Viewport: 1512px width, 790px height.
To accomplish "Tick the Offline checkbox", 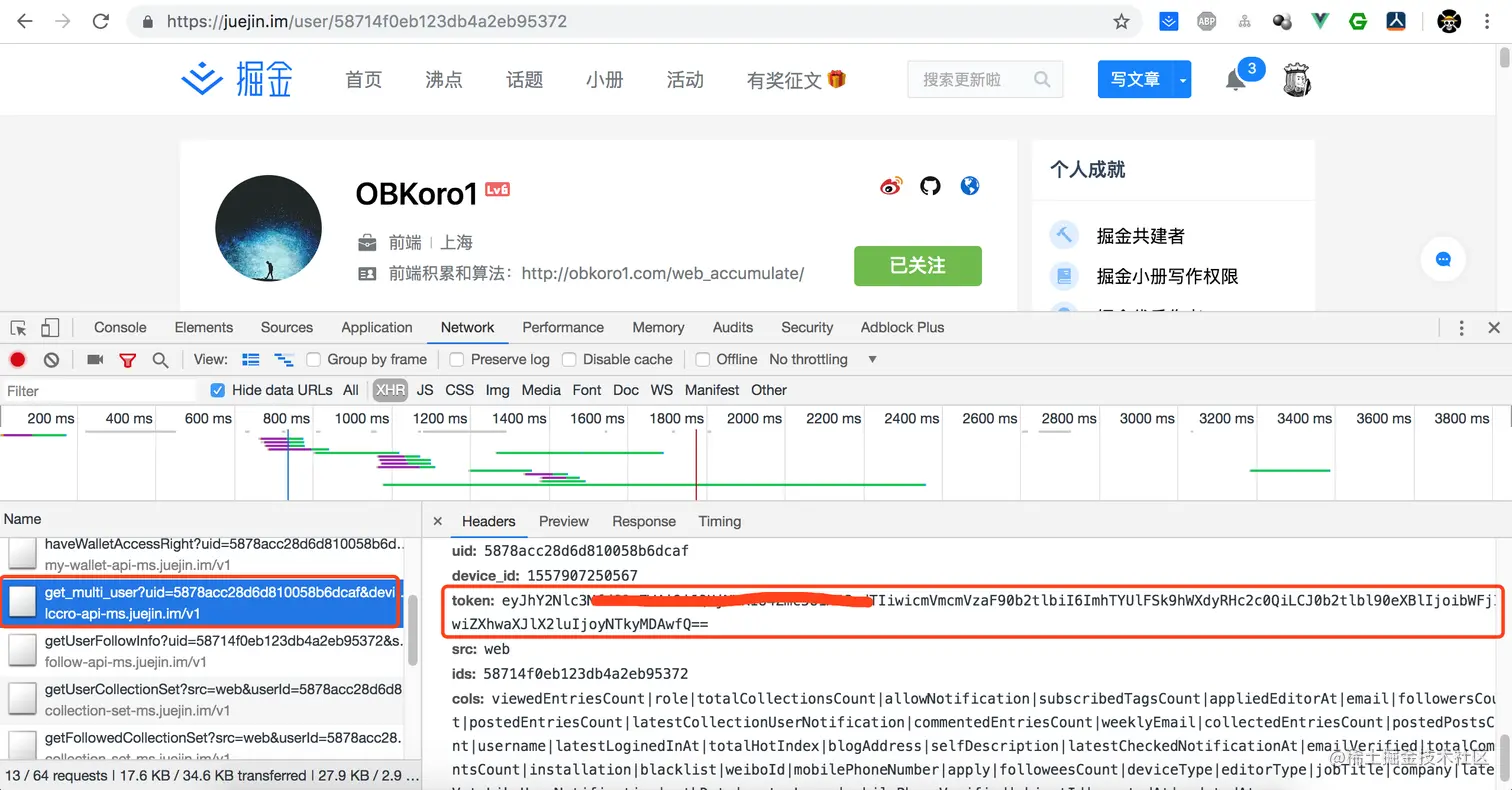I will click(703, 360).
